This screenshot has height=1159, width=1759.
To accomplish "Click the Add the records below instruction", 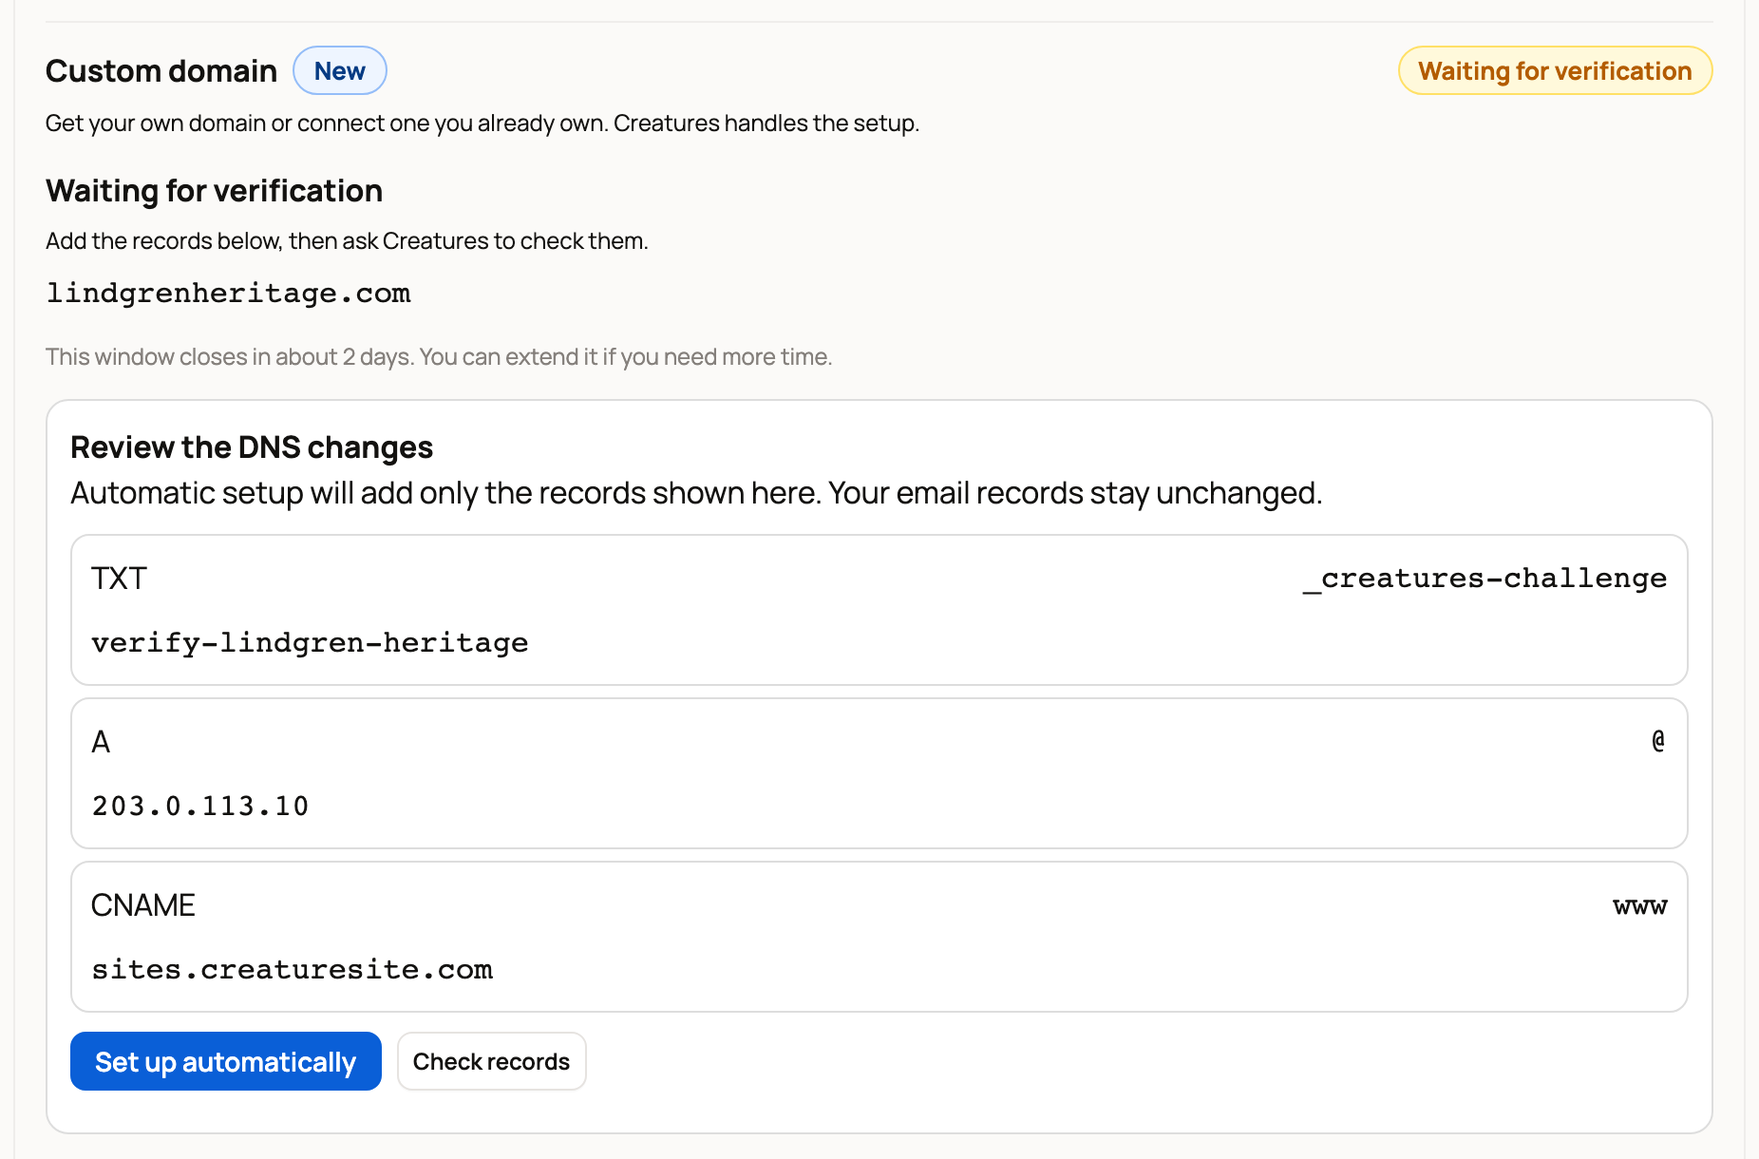I will (347, 241).
